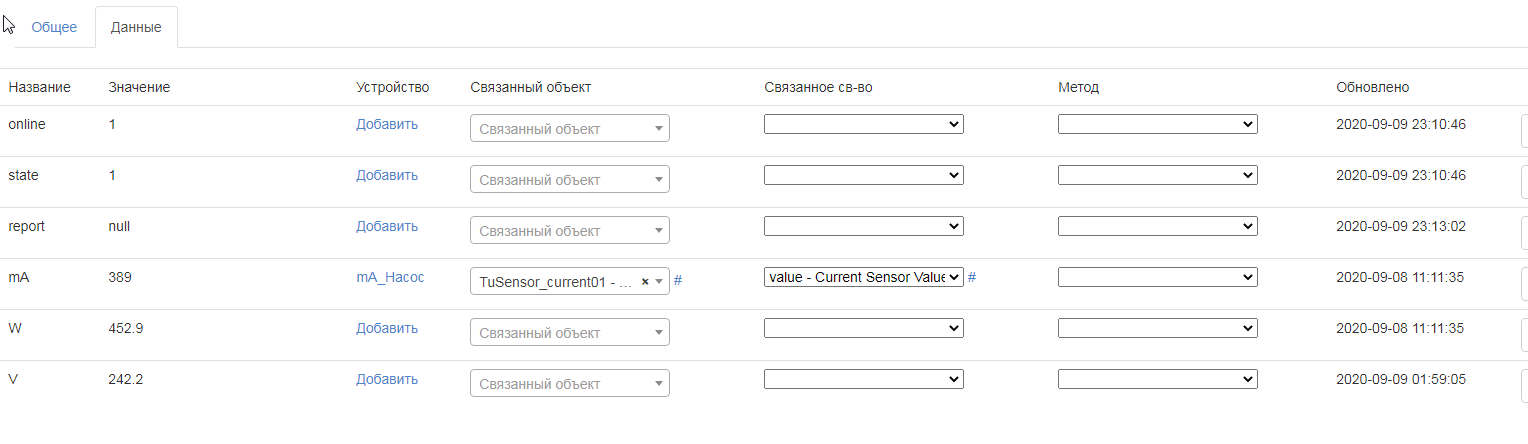Screen dimensions: 1528x444
Task: Click Добавить in the V row
Action: click(387, 379)
